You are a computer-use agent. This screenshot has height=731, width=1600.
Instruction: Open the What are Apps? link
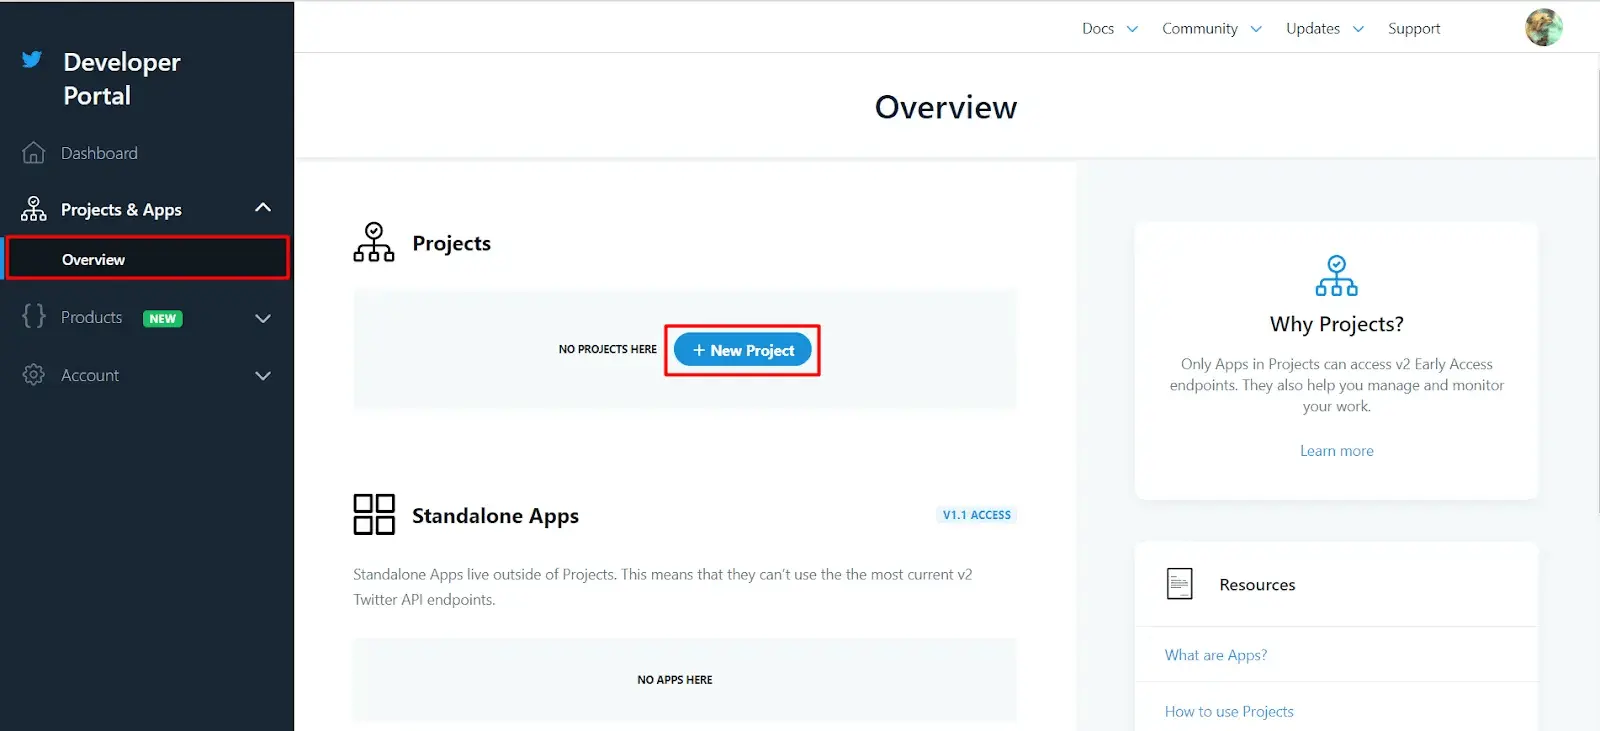pos(1216,655)
